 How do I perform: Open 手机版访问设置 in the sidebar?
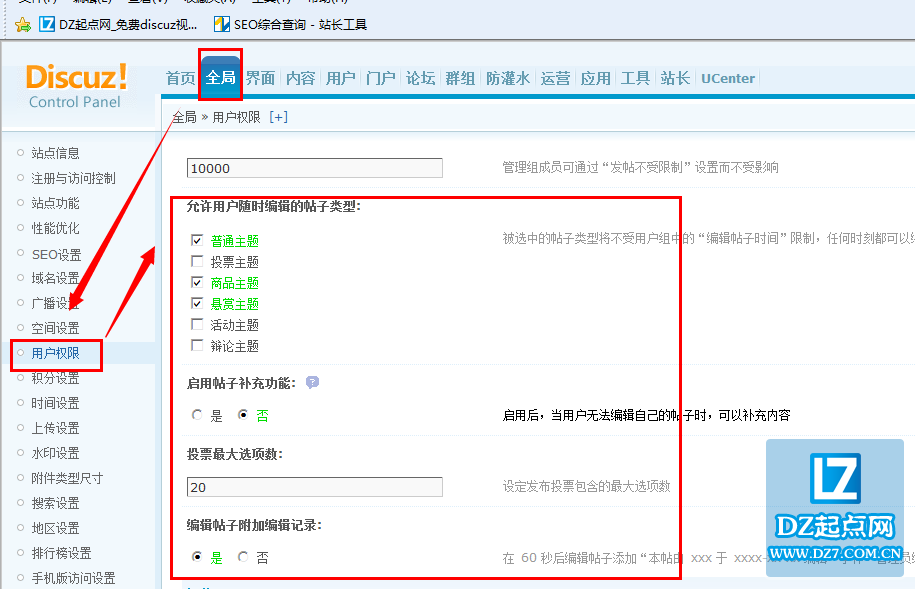click(x=74, y=578)
